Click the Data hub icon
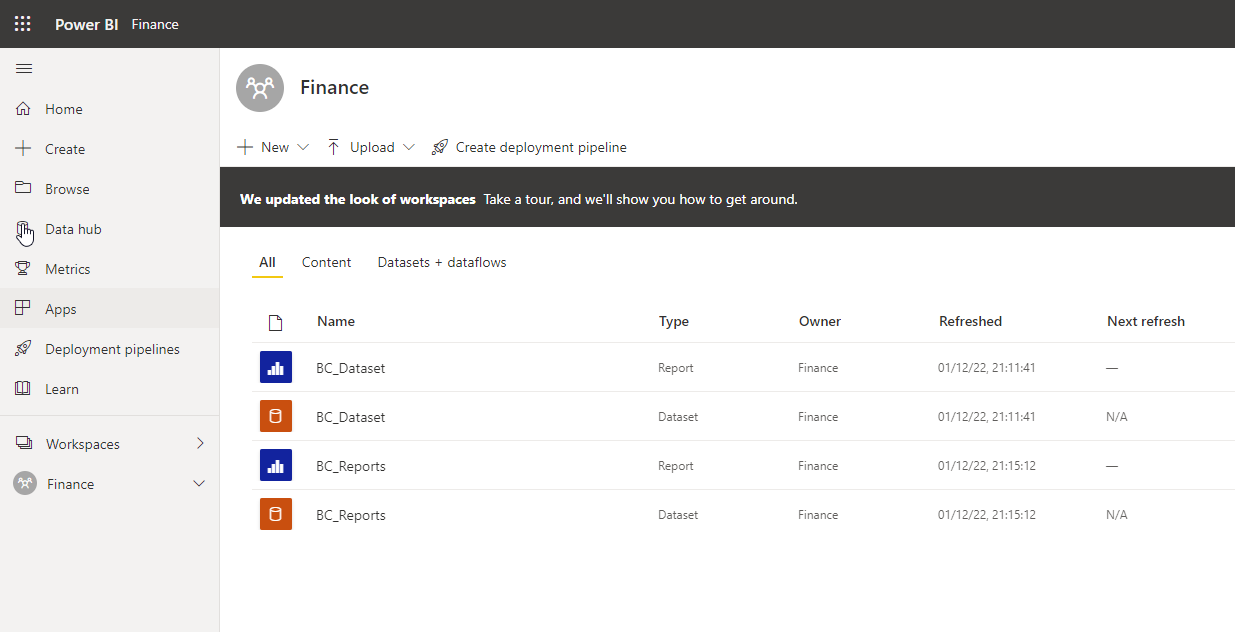Viewport: 1235px width, 632px height. coord(24,229)
